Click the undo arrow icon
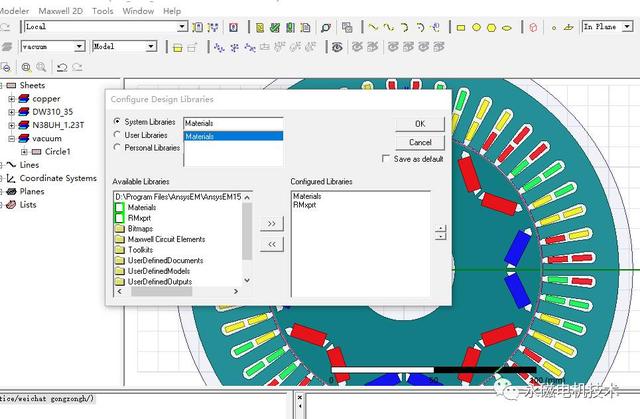The height and width of the screenshot is (419, 640). coord(62,67)
